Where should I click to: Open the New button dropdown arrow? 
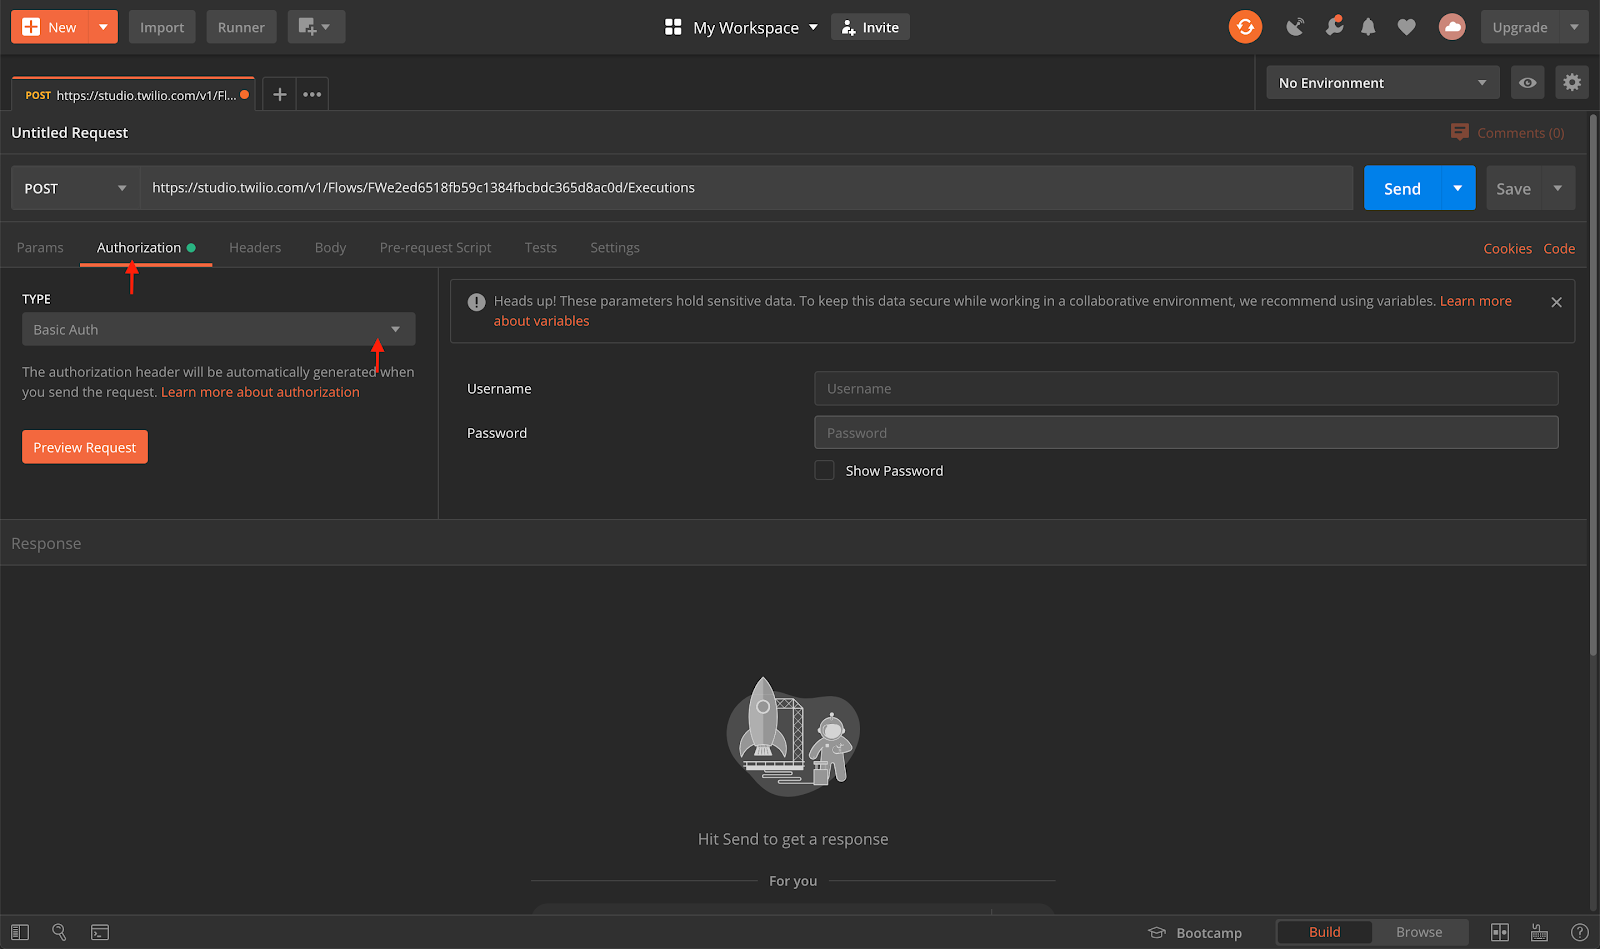103,27
